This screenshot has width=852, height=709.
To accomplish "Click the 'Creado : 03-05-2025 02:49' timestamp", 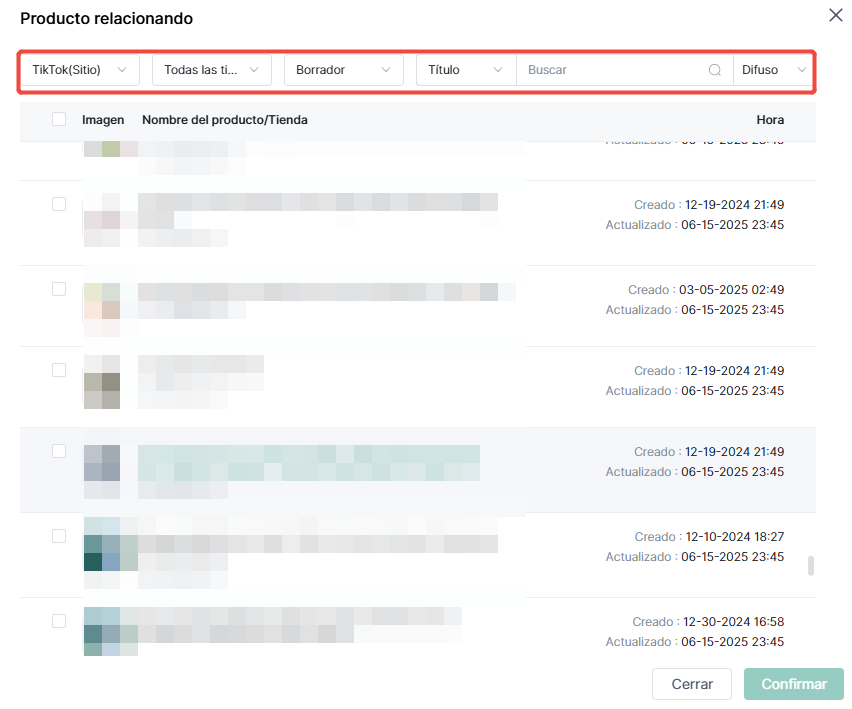I will tap(706, 290).
